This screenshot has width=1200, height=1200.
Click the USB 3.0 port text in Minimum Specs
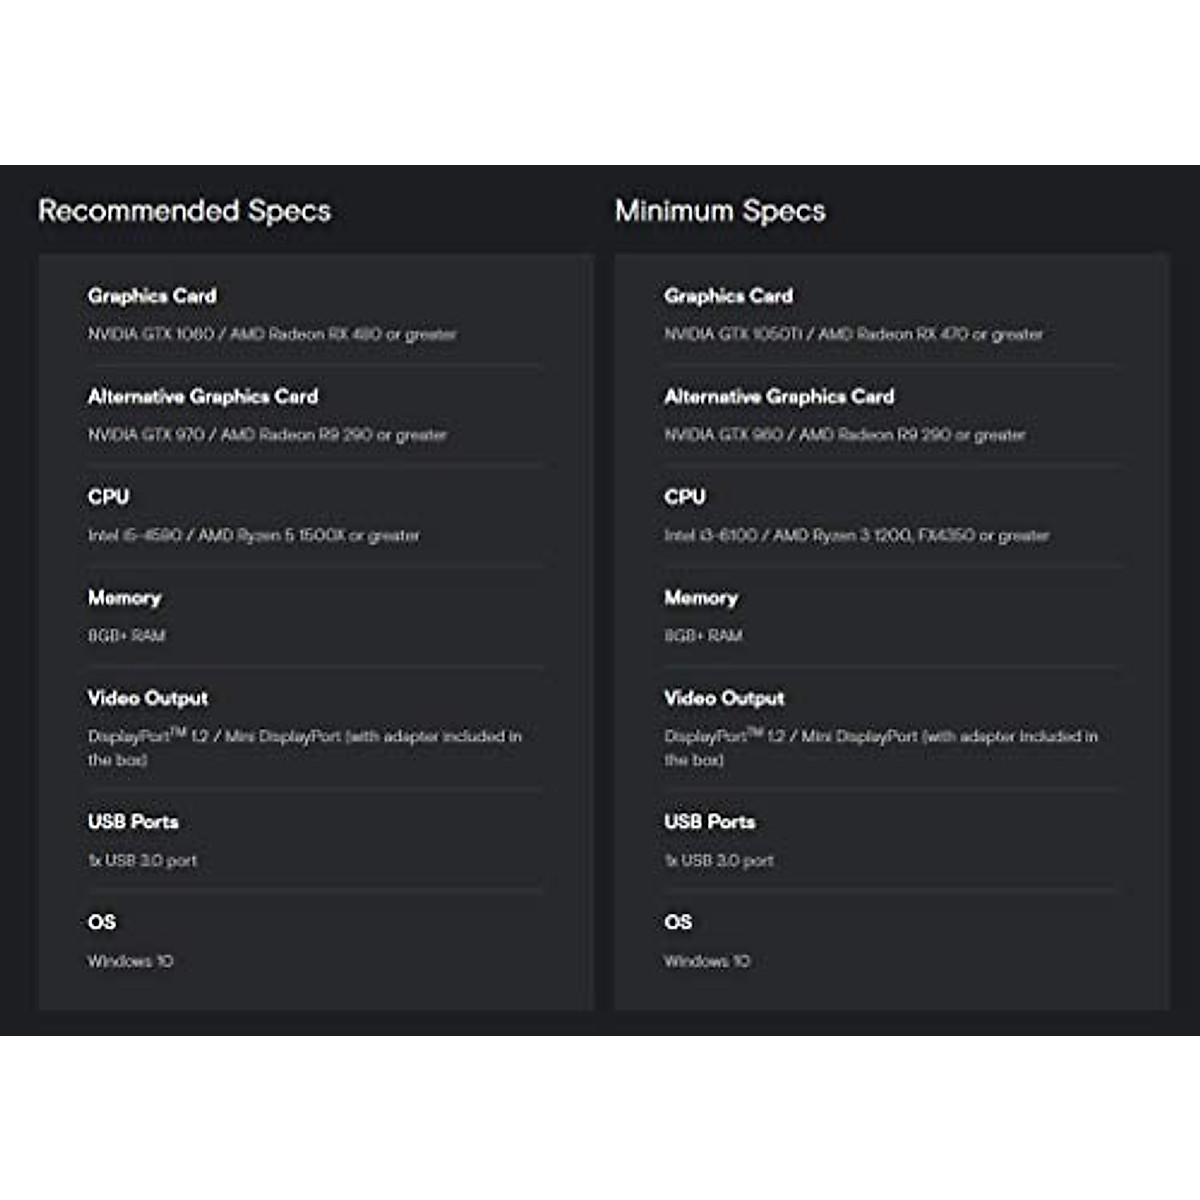(x=719, y=861)
